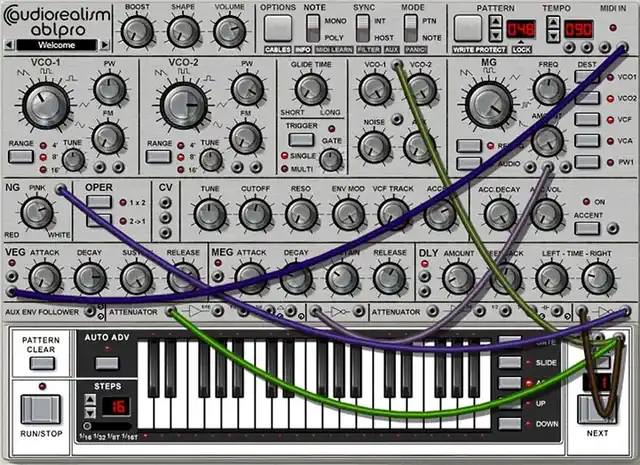
Task: Click the GATE knob
Action: point(331,159)
